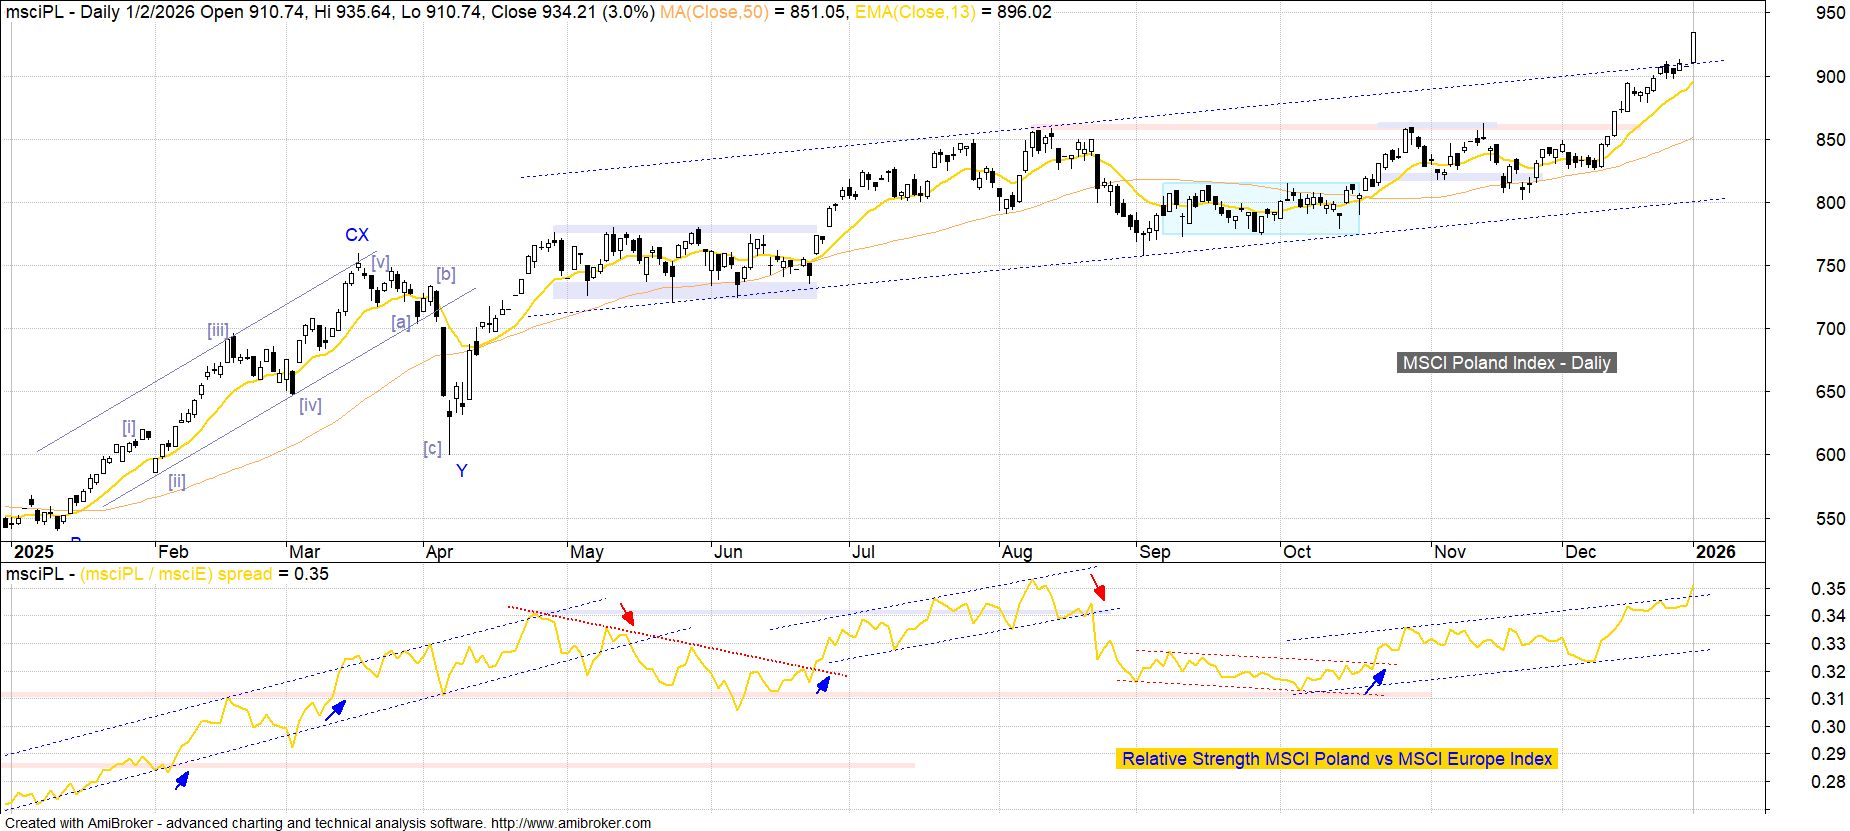Screen dimensions: 1850x831
Task: Click the Y wave label below April low
Action: pos(462,471)
